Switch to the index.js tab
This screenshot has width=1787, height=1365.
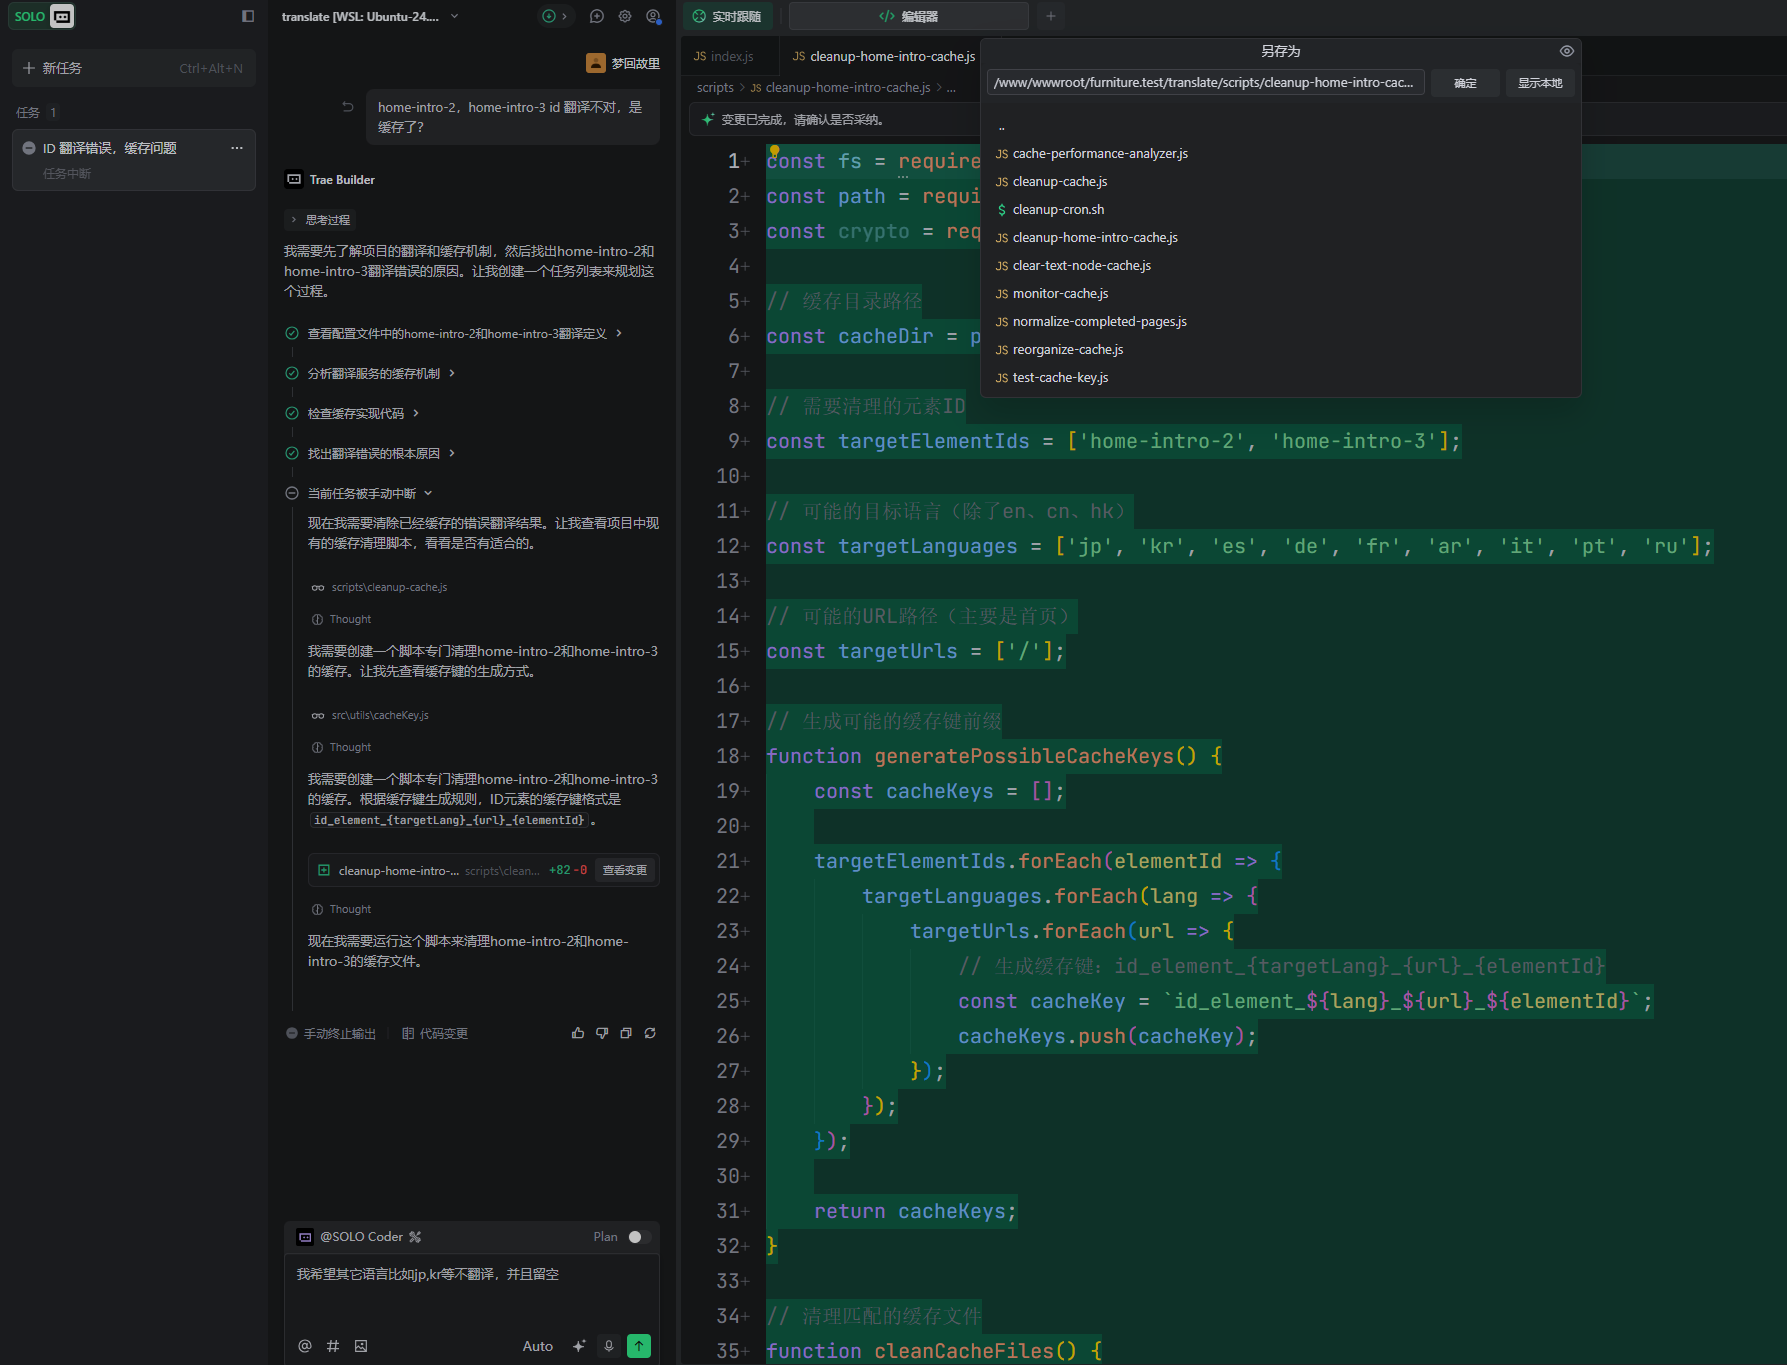click(x=724, y=57)
